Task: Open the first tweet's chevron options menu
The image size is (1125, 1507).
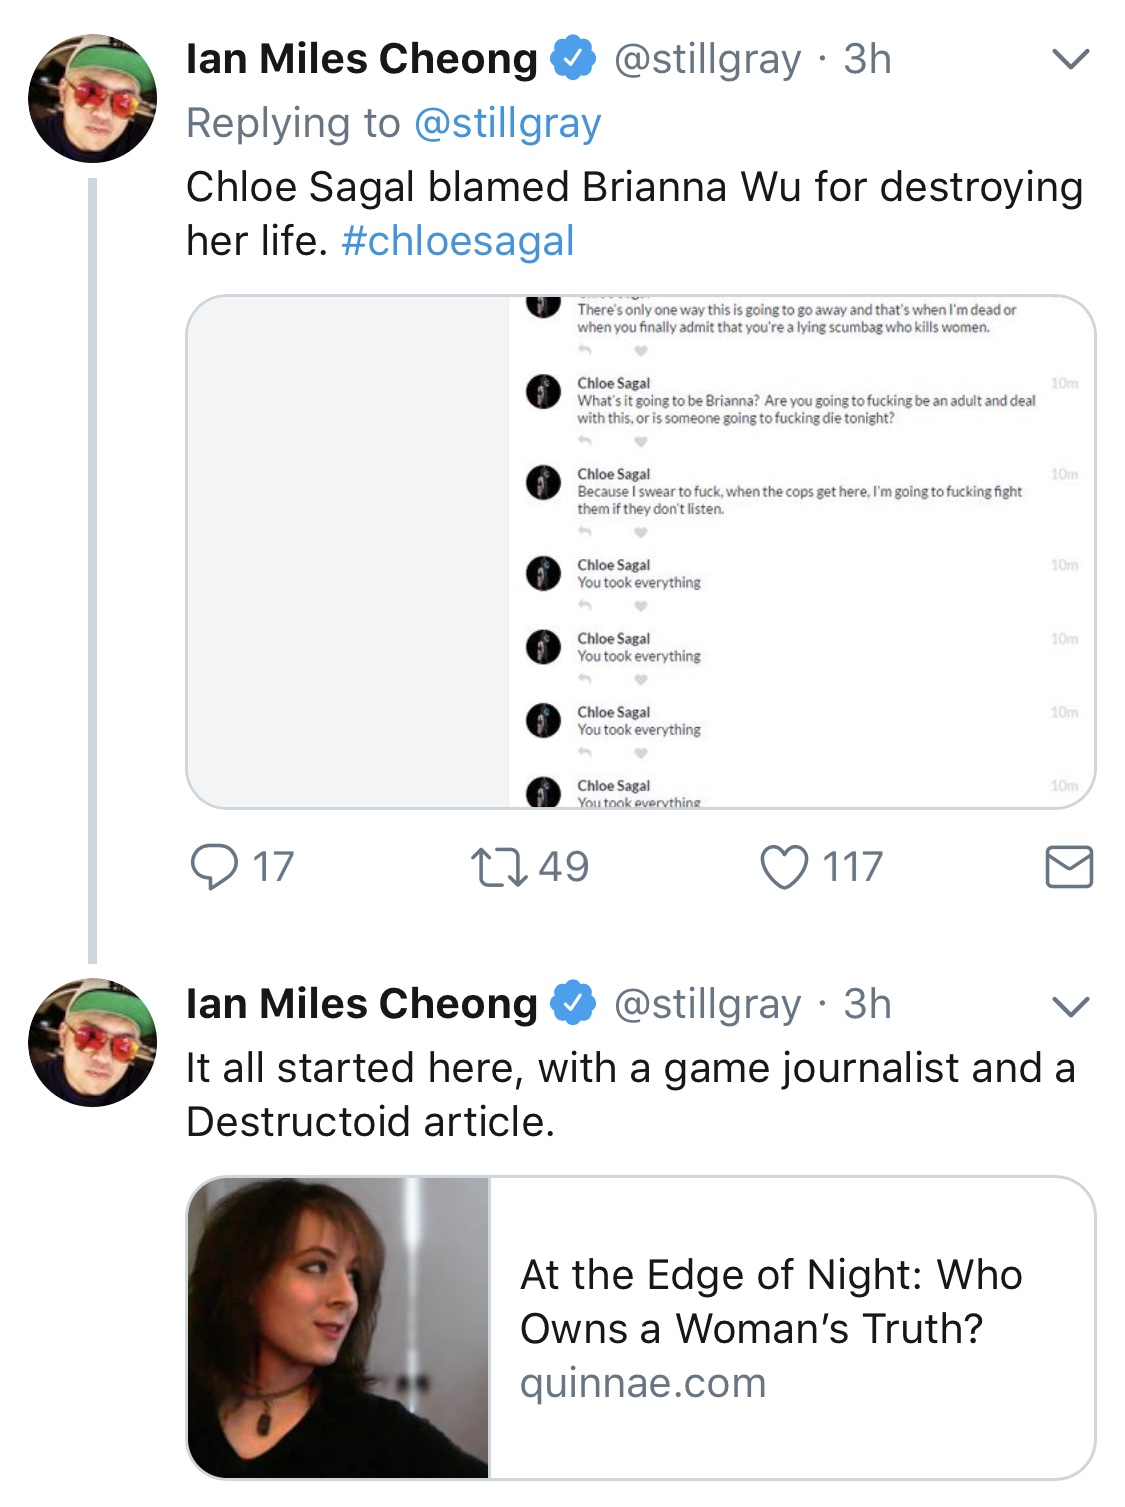Action: coord(1071,60)
